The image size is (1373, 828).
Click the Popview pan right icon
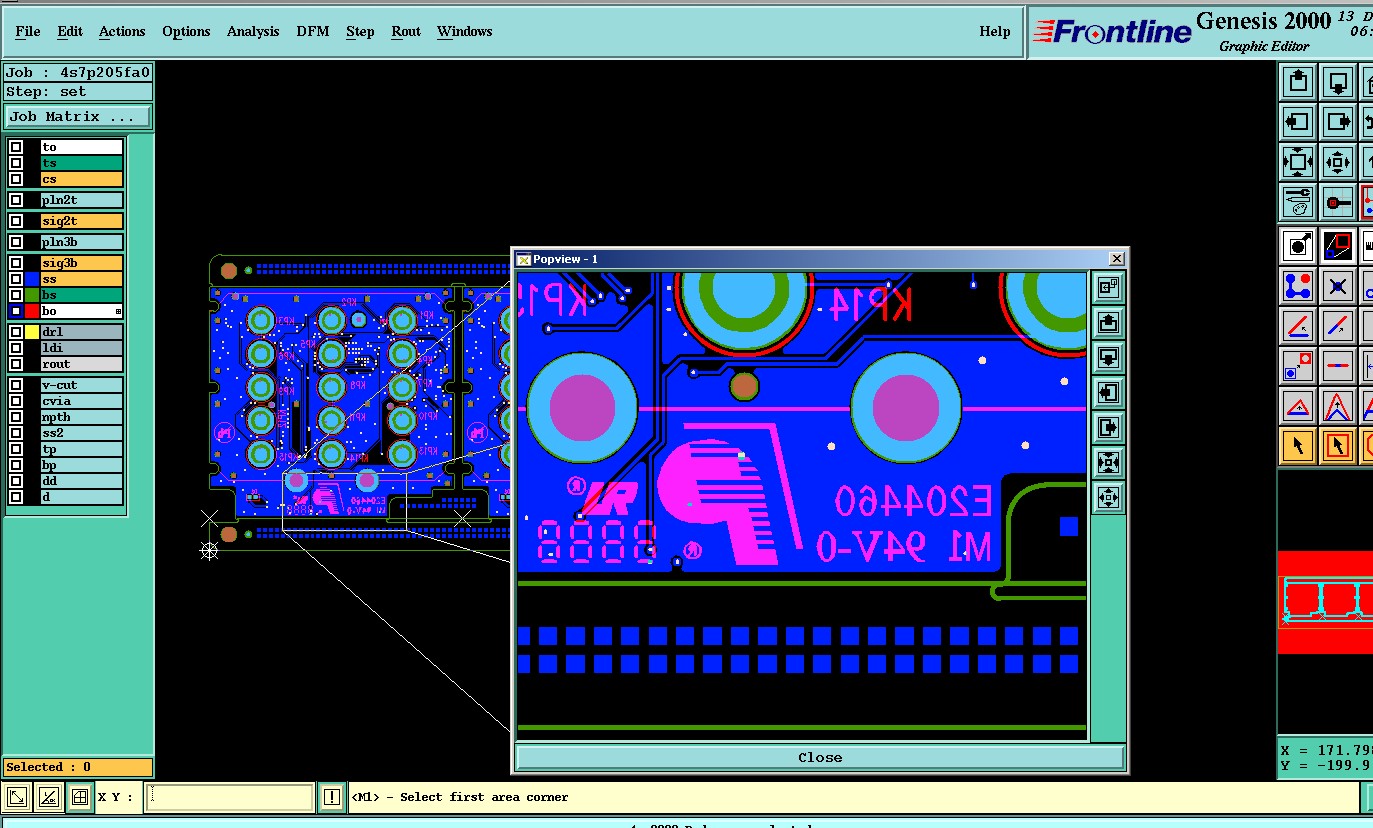point(1108,428)
